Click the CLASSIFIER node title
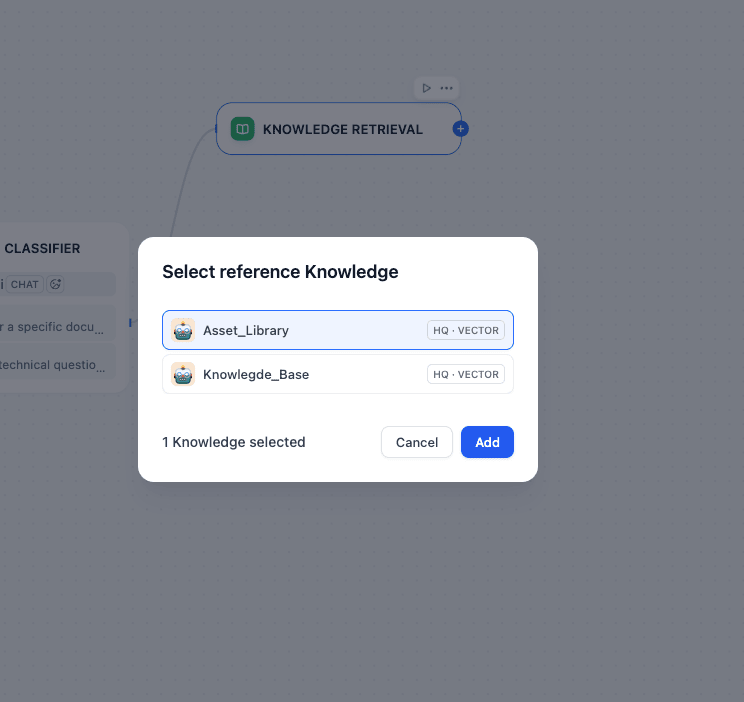 [x=42, y=248]
